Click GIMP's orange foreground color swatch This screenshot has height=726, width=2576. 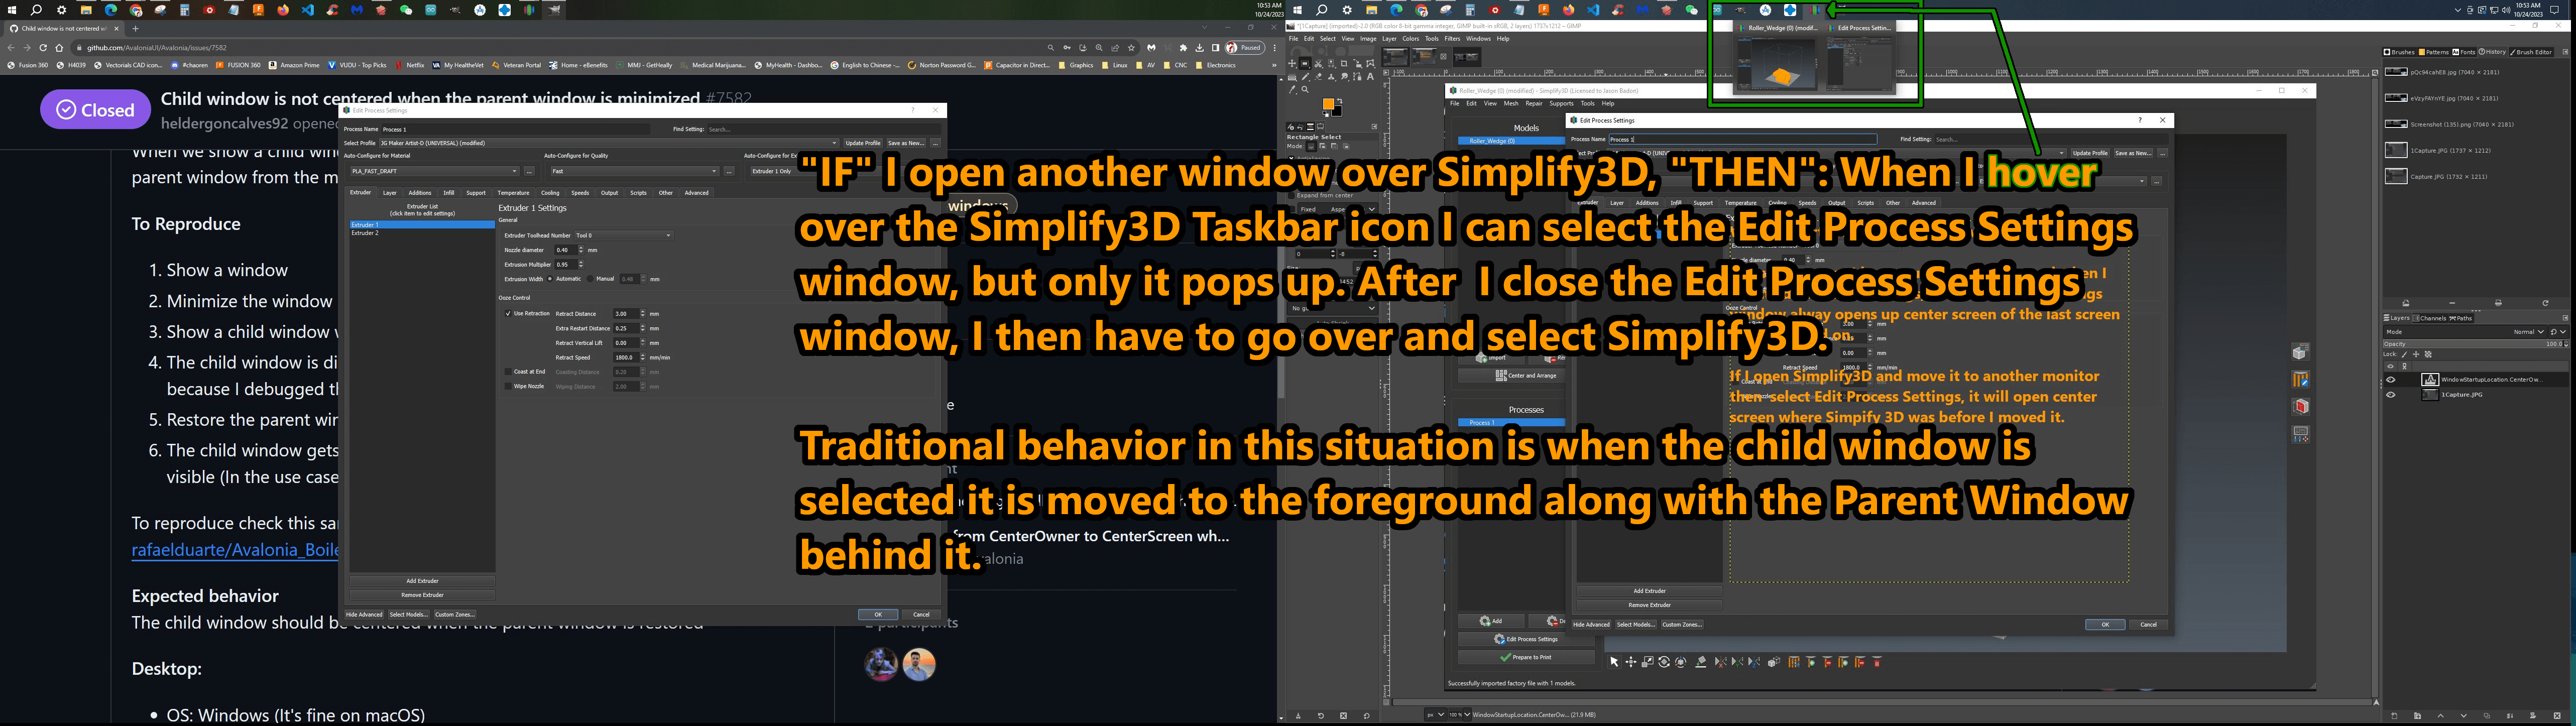(x=1329, y=104)
